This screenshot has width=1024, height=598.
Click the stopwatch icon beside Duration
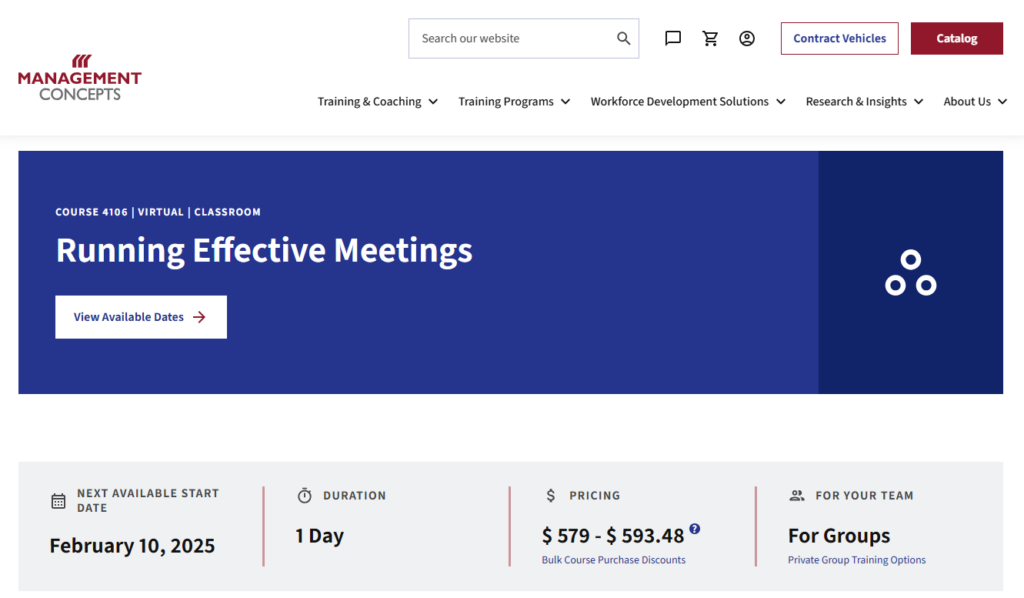[304, 496]
